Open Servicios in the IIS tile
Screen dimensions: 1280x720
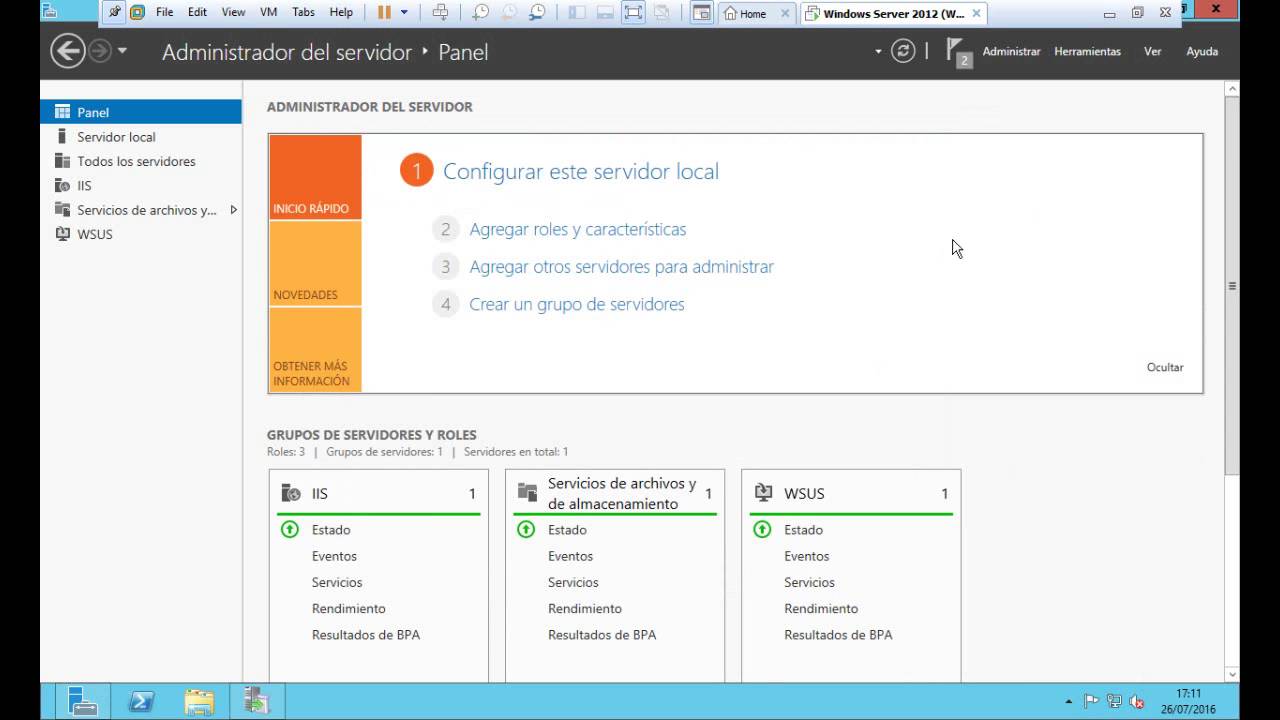tap(337, 582)
